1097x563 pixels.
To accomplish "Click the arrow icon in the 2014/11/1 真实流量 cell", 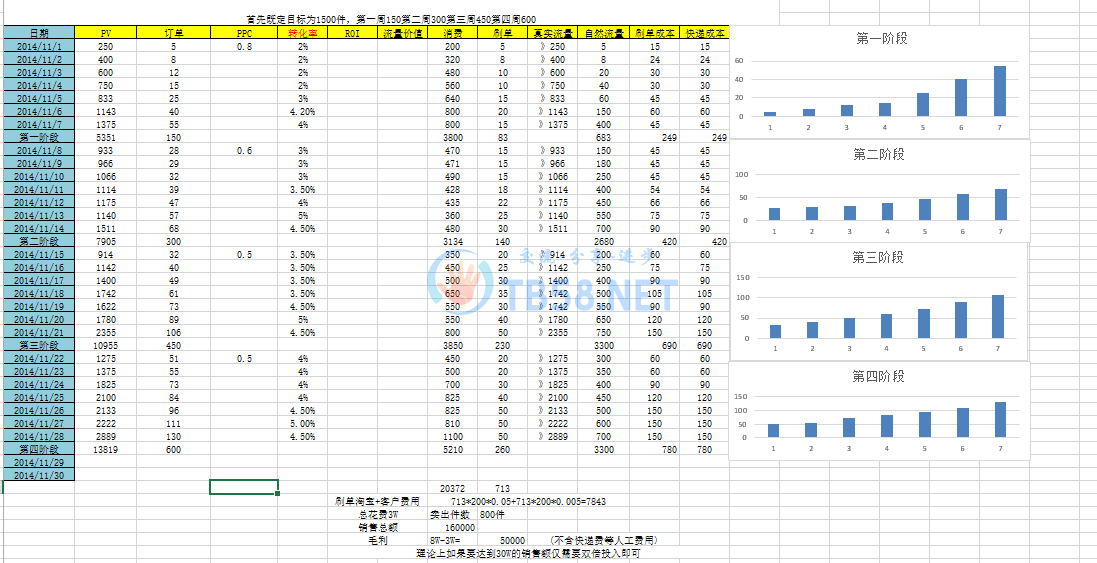I will [x=541, y=47].
